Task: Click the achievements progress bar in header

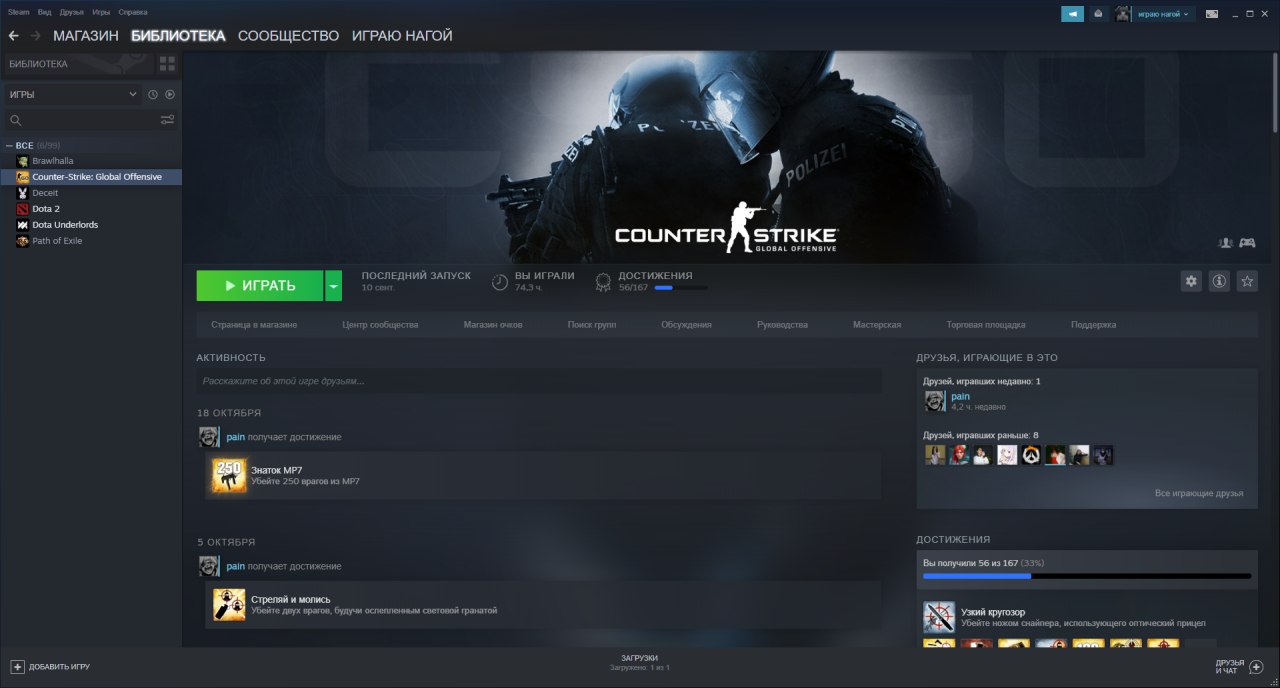Action: point(681,288)
